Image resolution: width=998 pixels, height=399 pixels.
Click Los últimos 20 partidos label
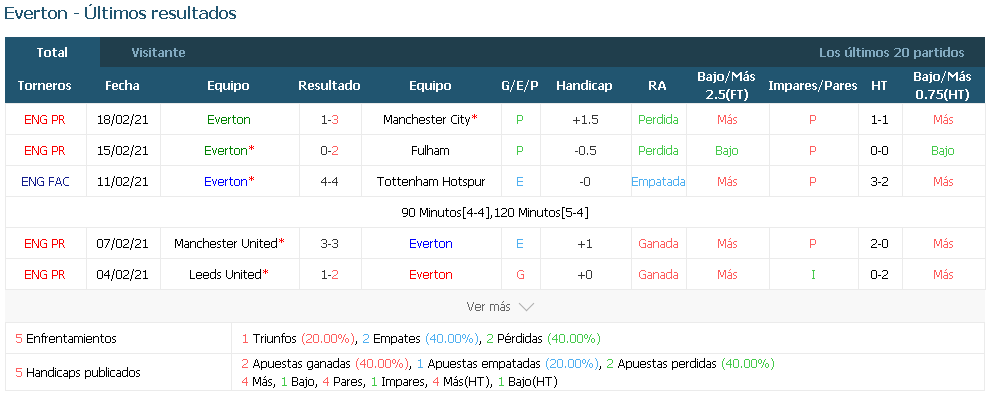tap(891, 53)
